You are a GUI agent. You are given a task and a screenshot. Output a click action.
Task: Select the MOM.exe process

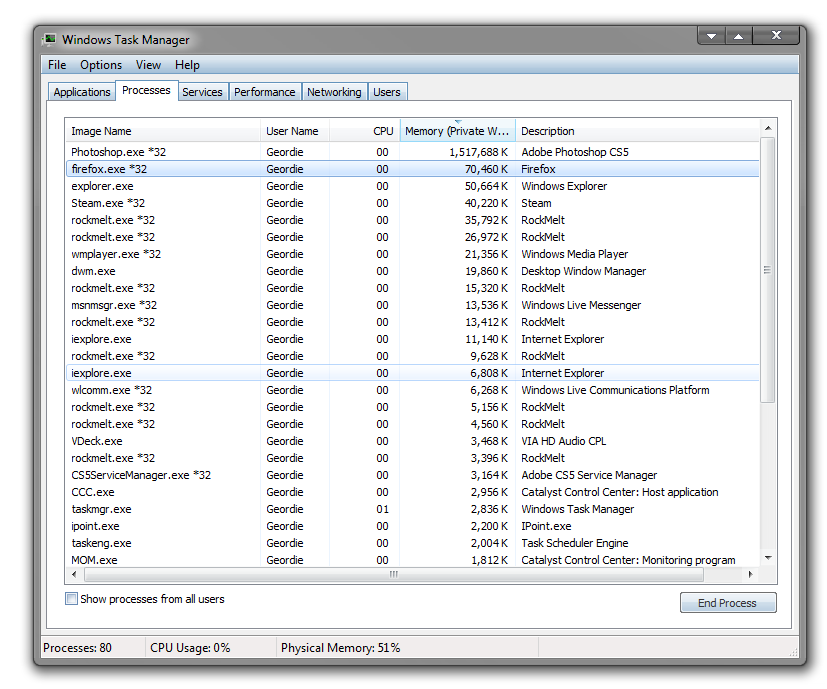click(412, 560)
